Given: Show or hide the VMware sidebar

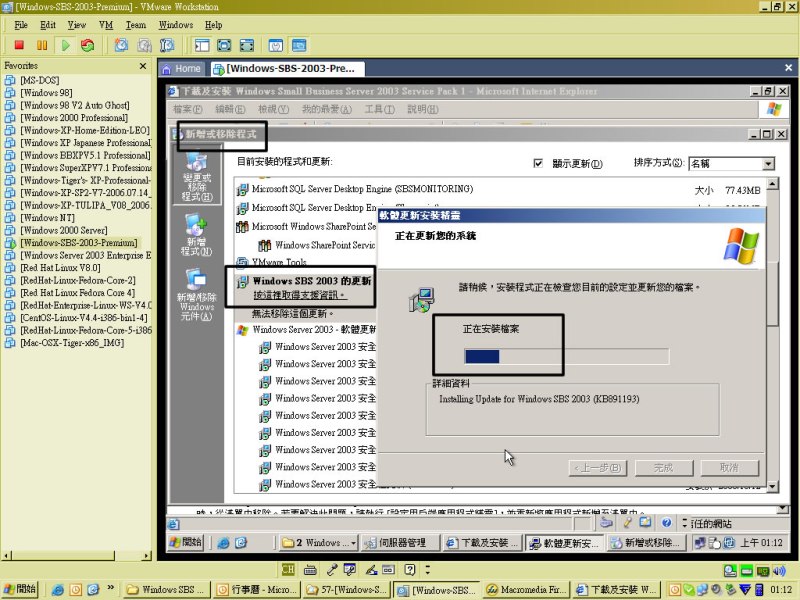Looking at the screenshot, I should 202,45.
